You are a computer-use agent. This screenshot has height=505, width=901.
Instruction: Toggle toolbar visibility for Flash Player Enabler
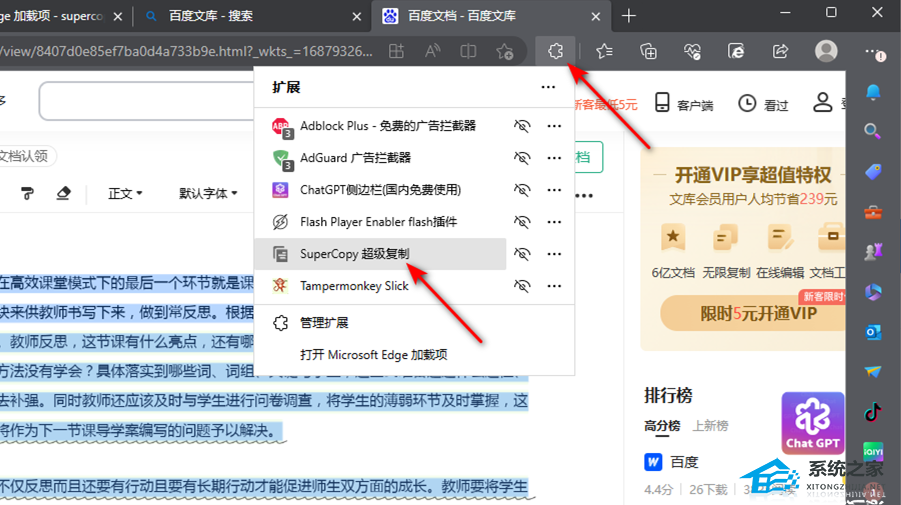(522, 222)
